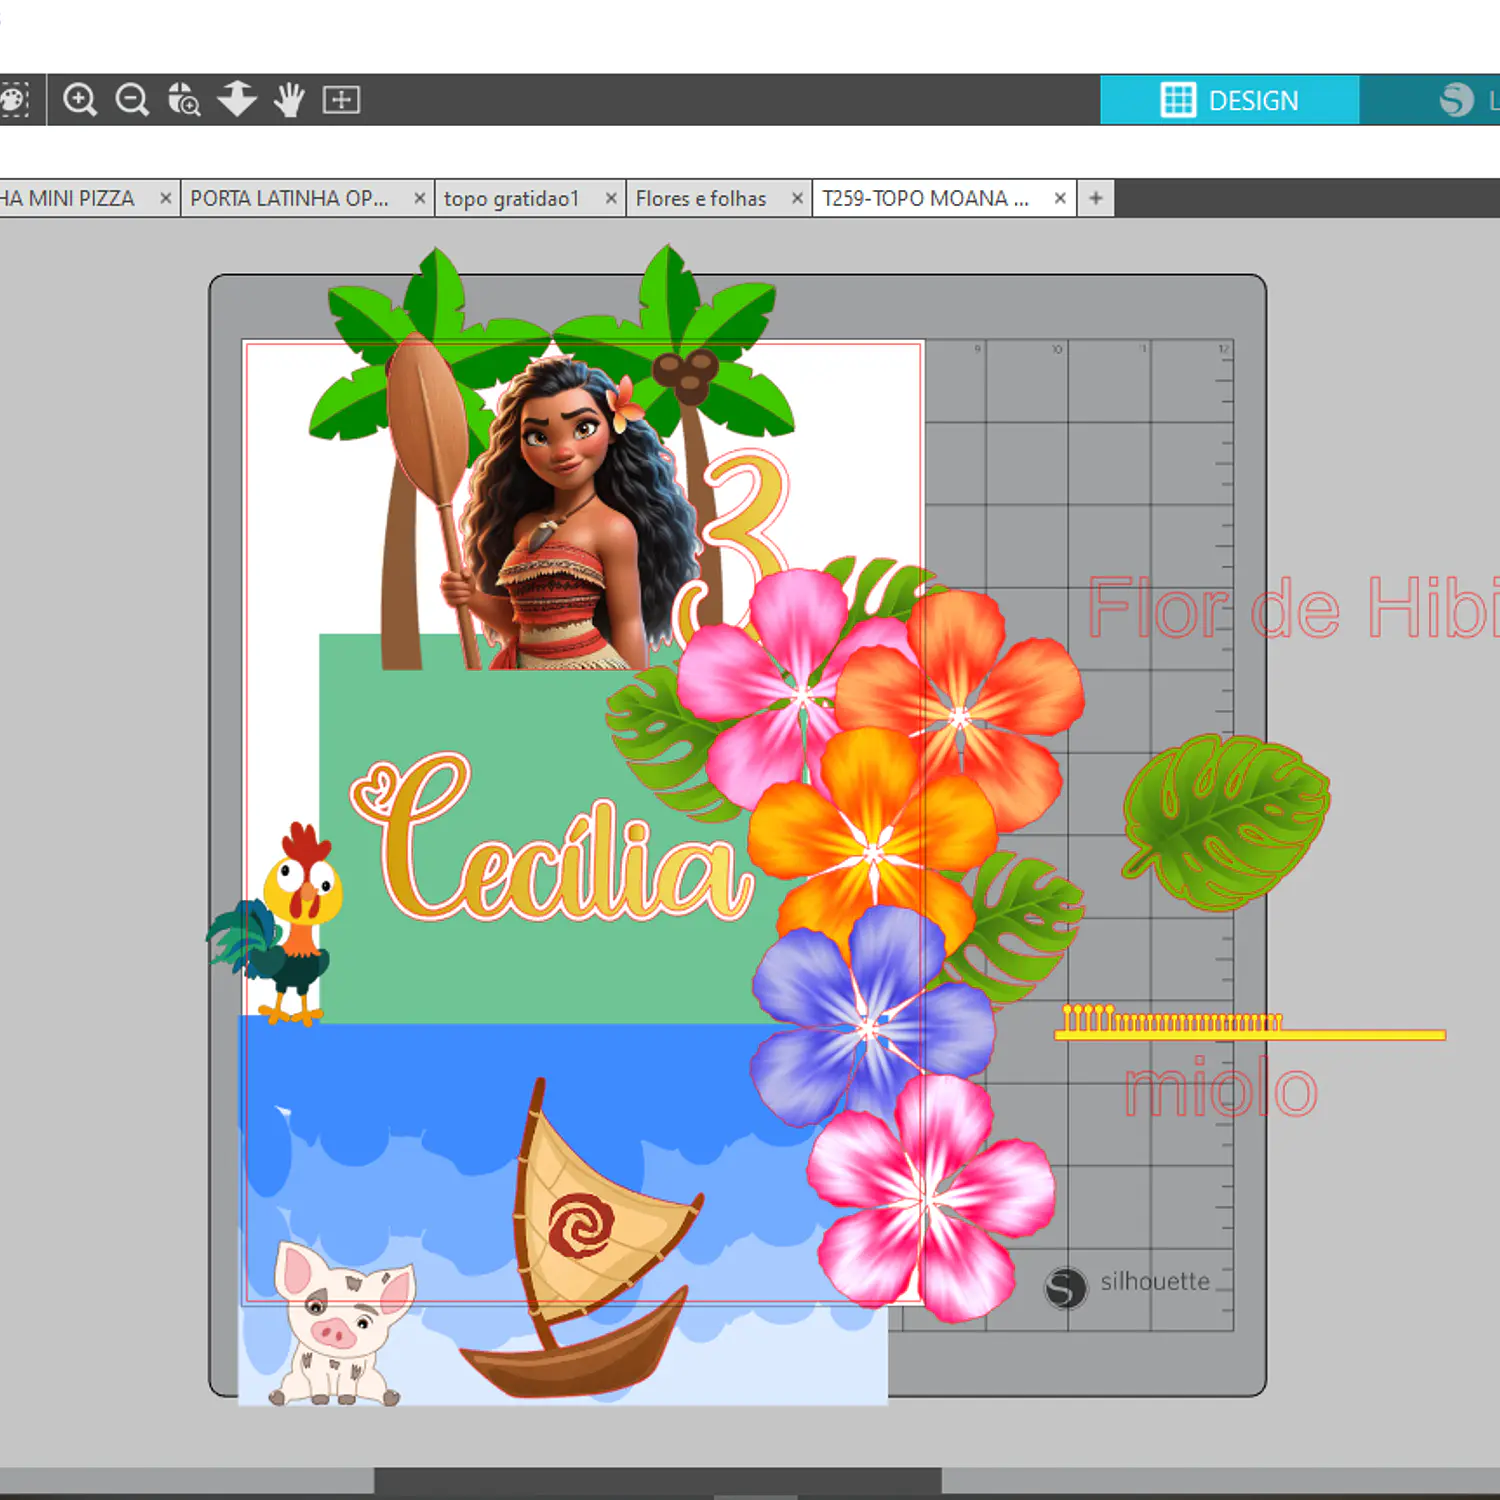Select the Pan hand tool
Screen dimensions: 1500x1500
[290, 100]
